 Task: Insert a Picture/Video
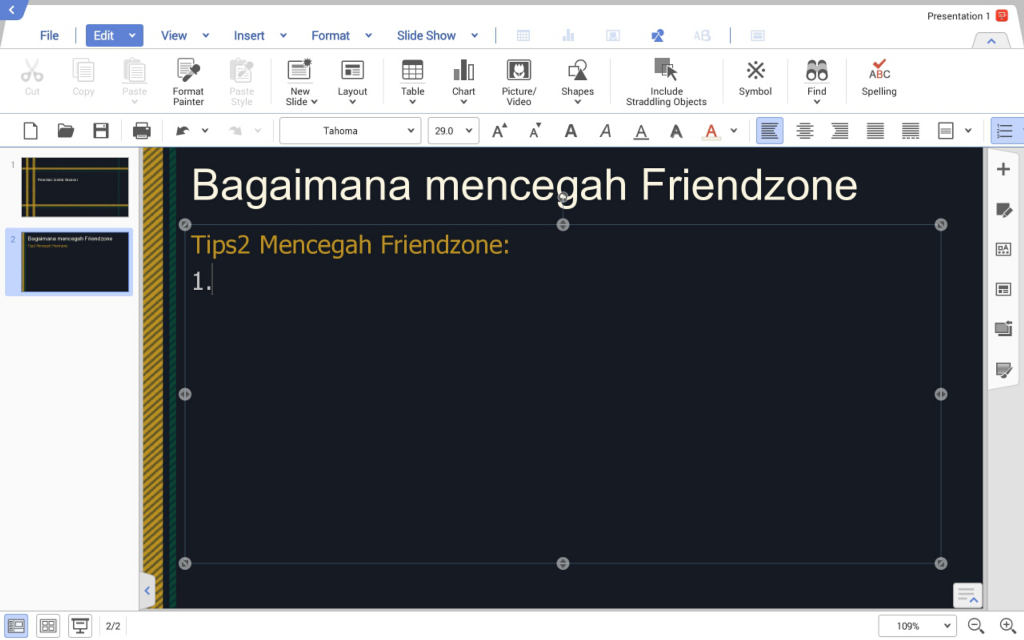(518, 80)
